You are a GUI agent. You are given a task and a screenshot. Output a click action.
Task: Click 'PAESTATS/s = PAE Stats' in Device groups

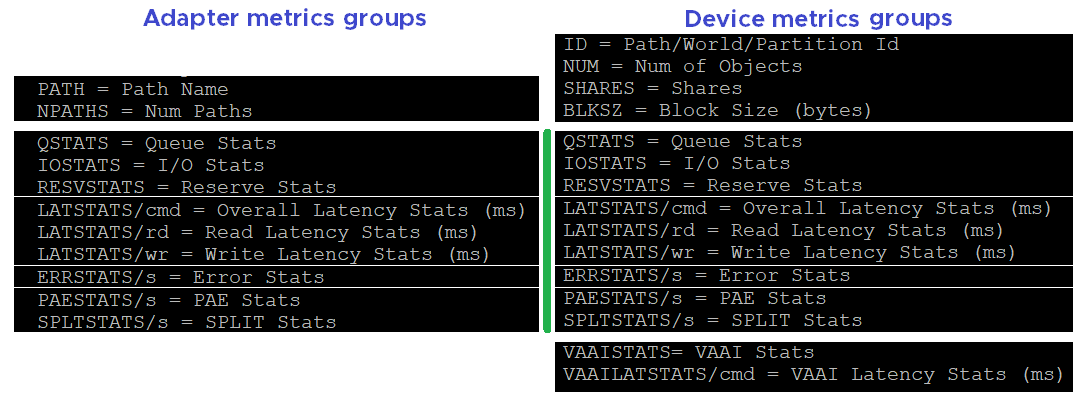[695, 298]
